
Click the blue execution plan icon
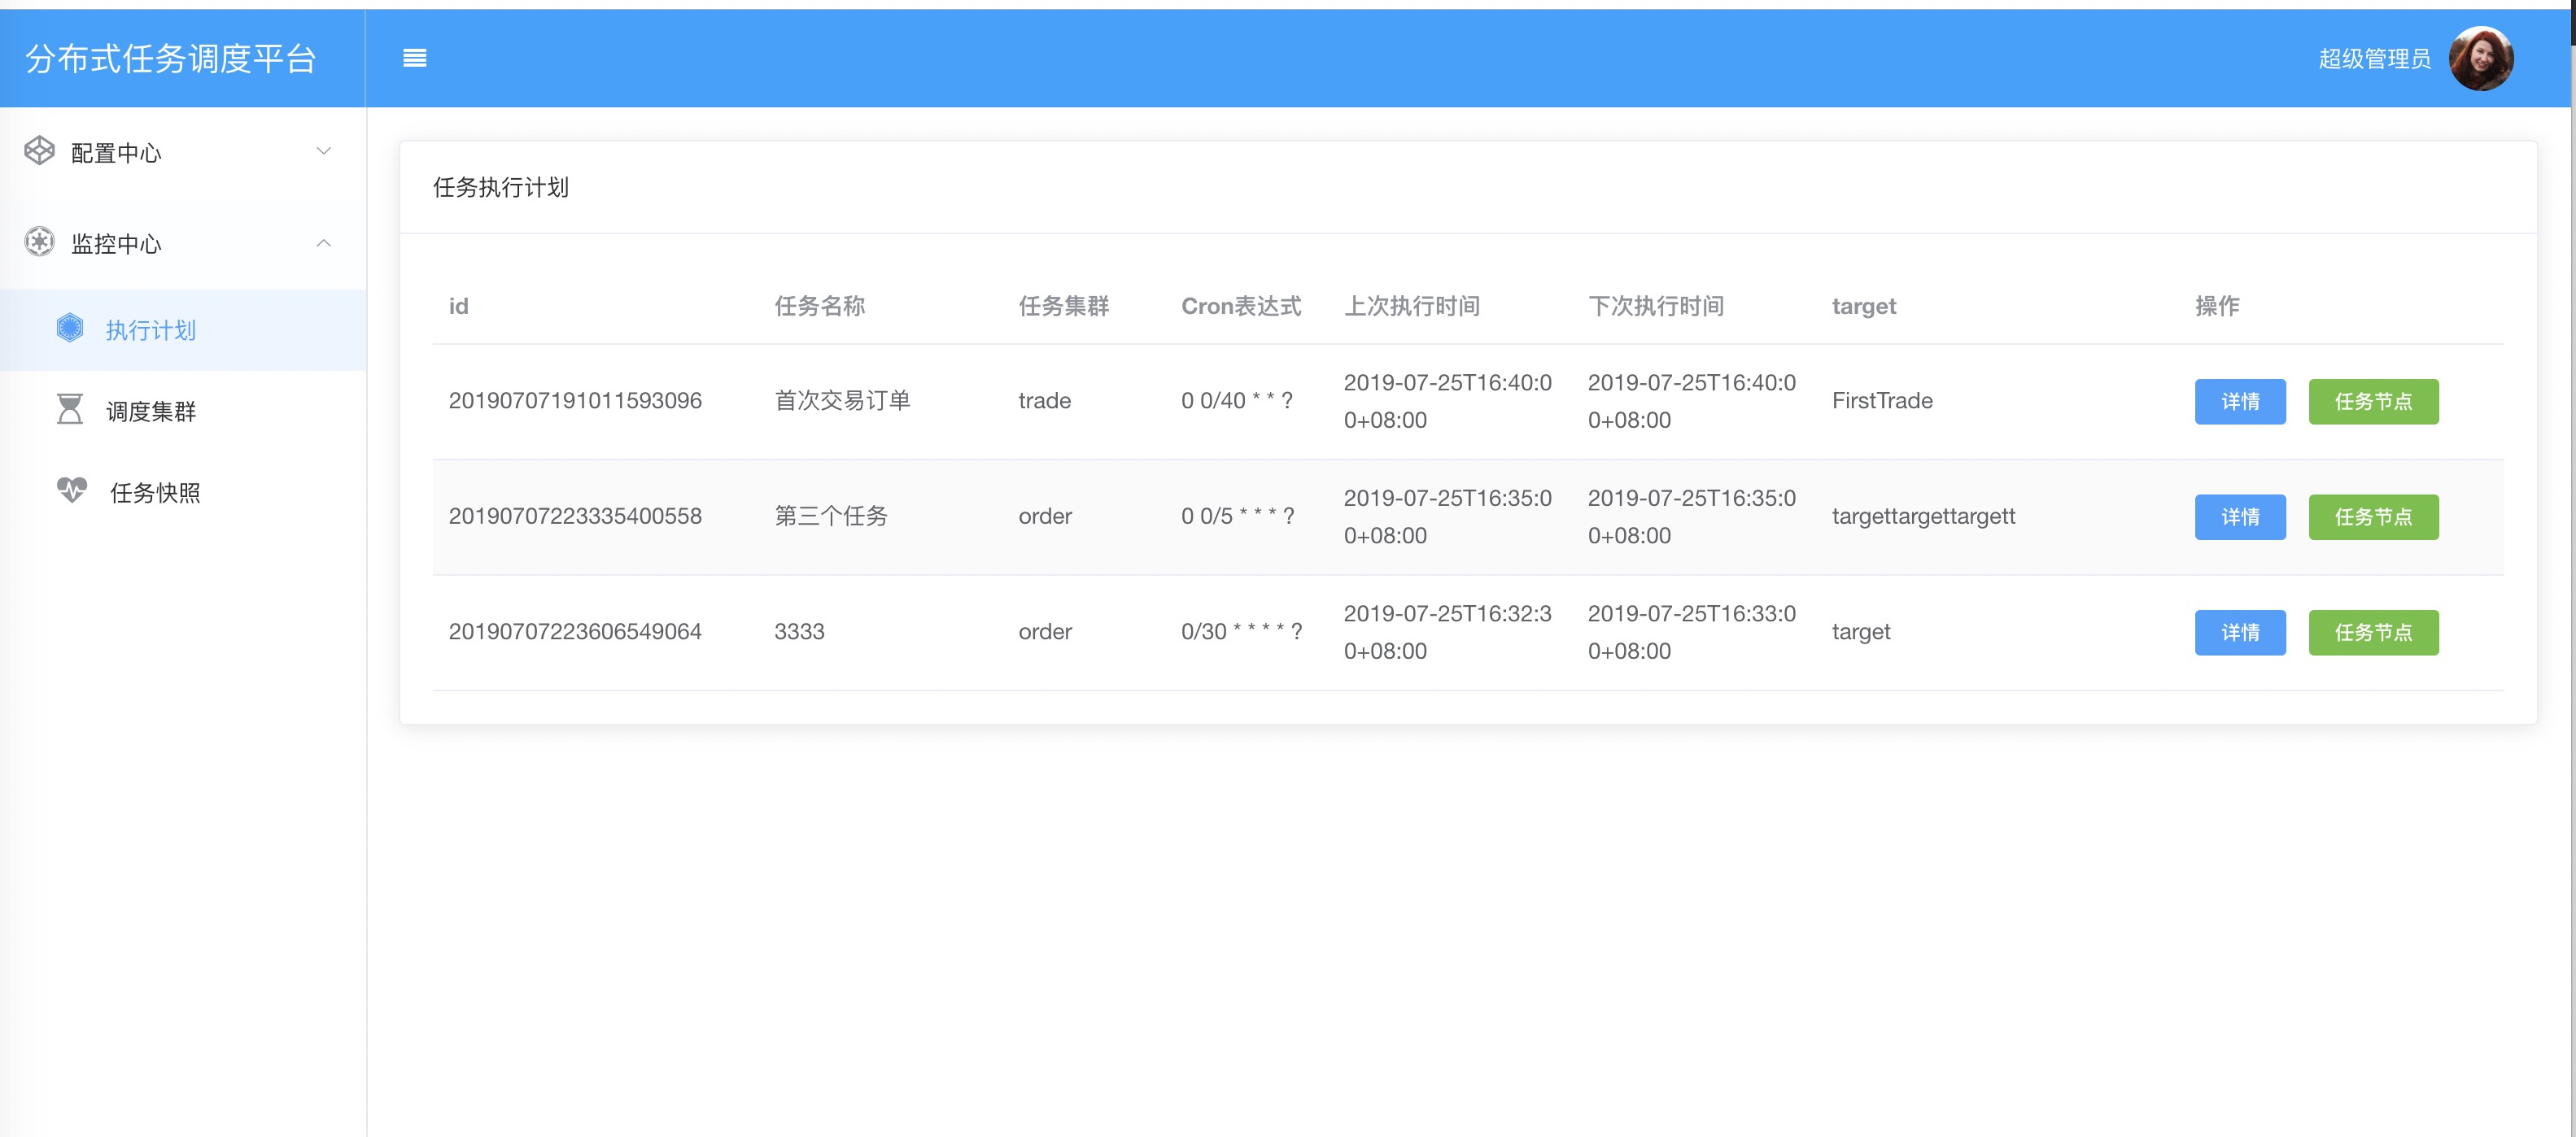[70, 328]
